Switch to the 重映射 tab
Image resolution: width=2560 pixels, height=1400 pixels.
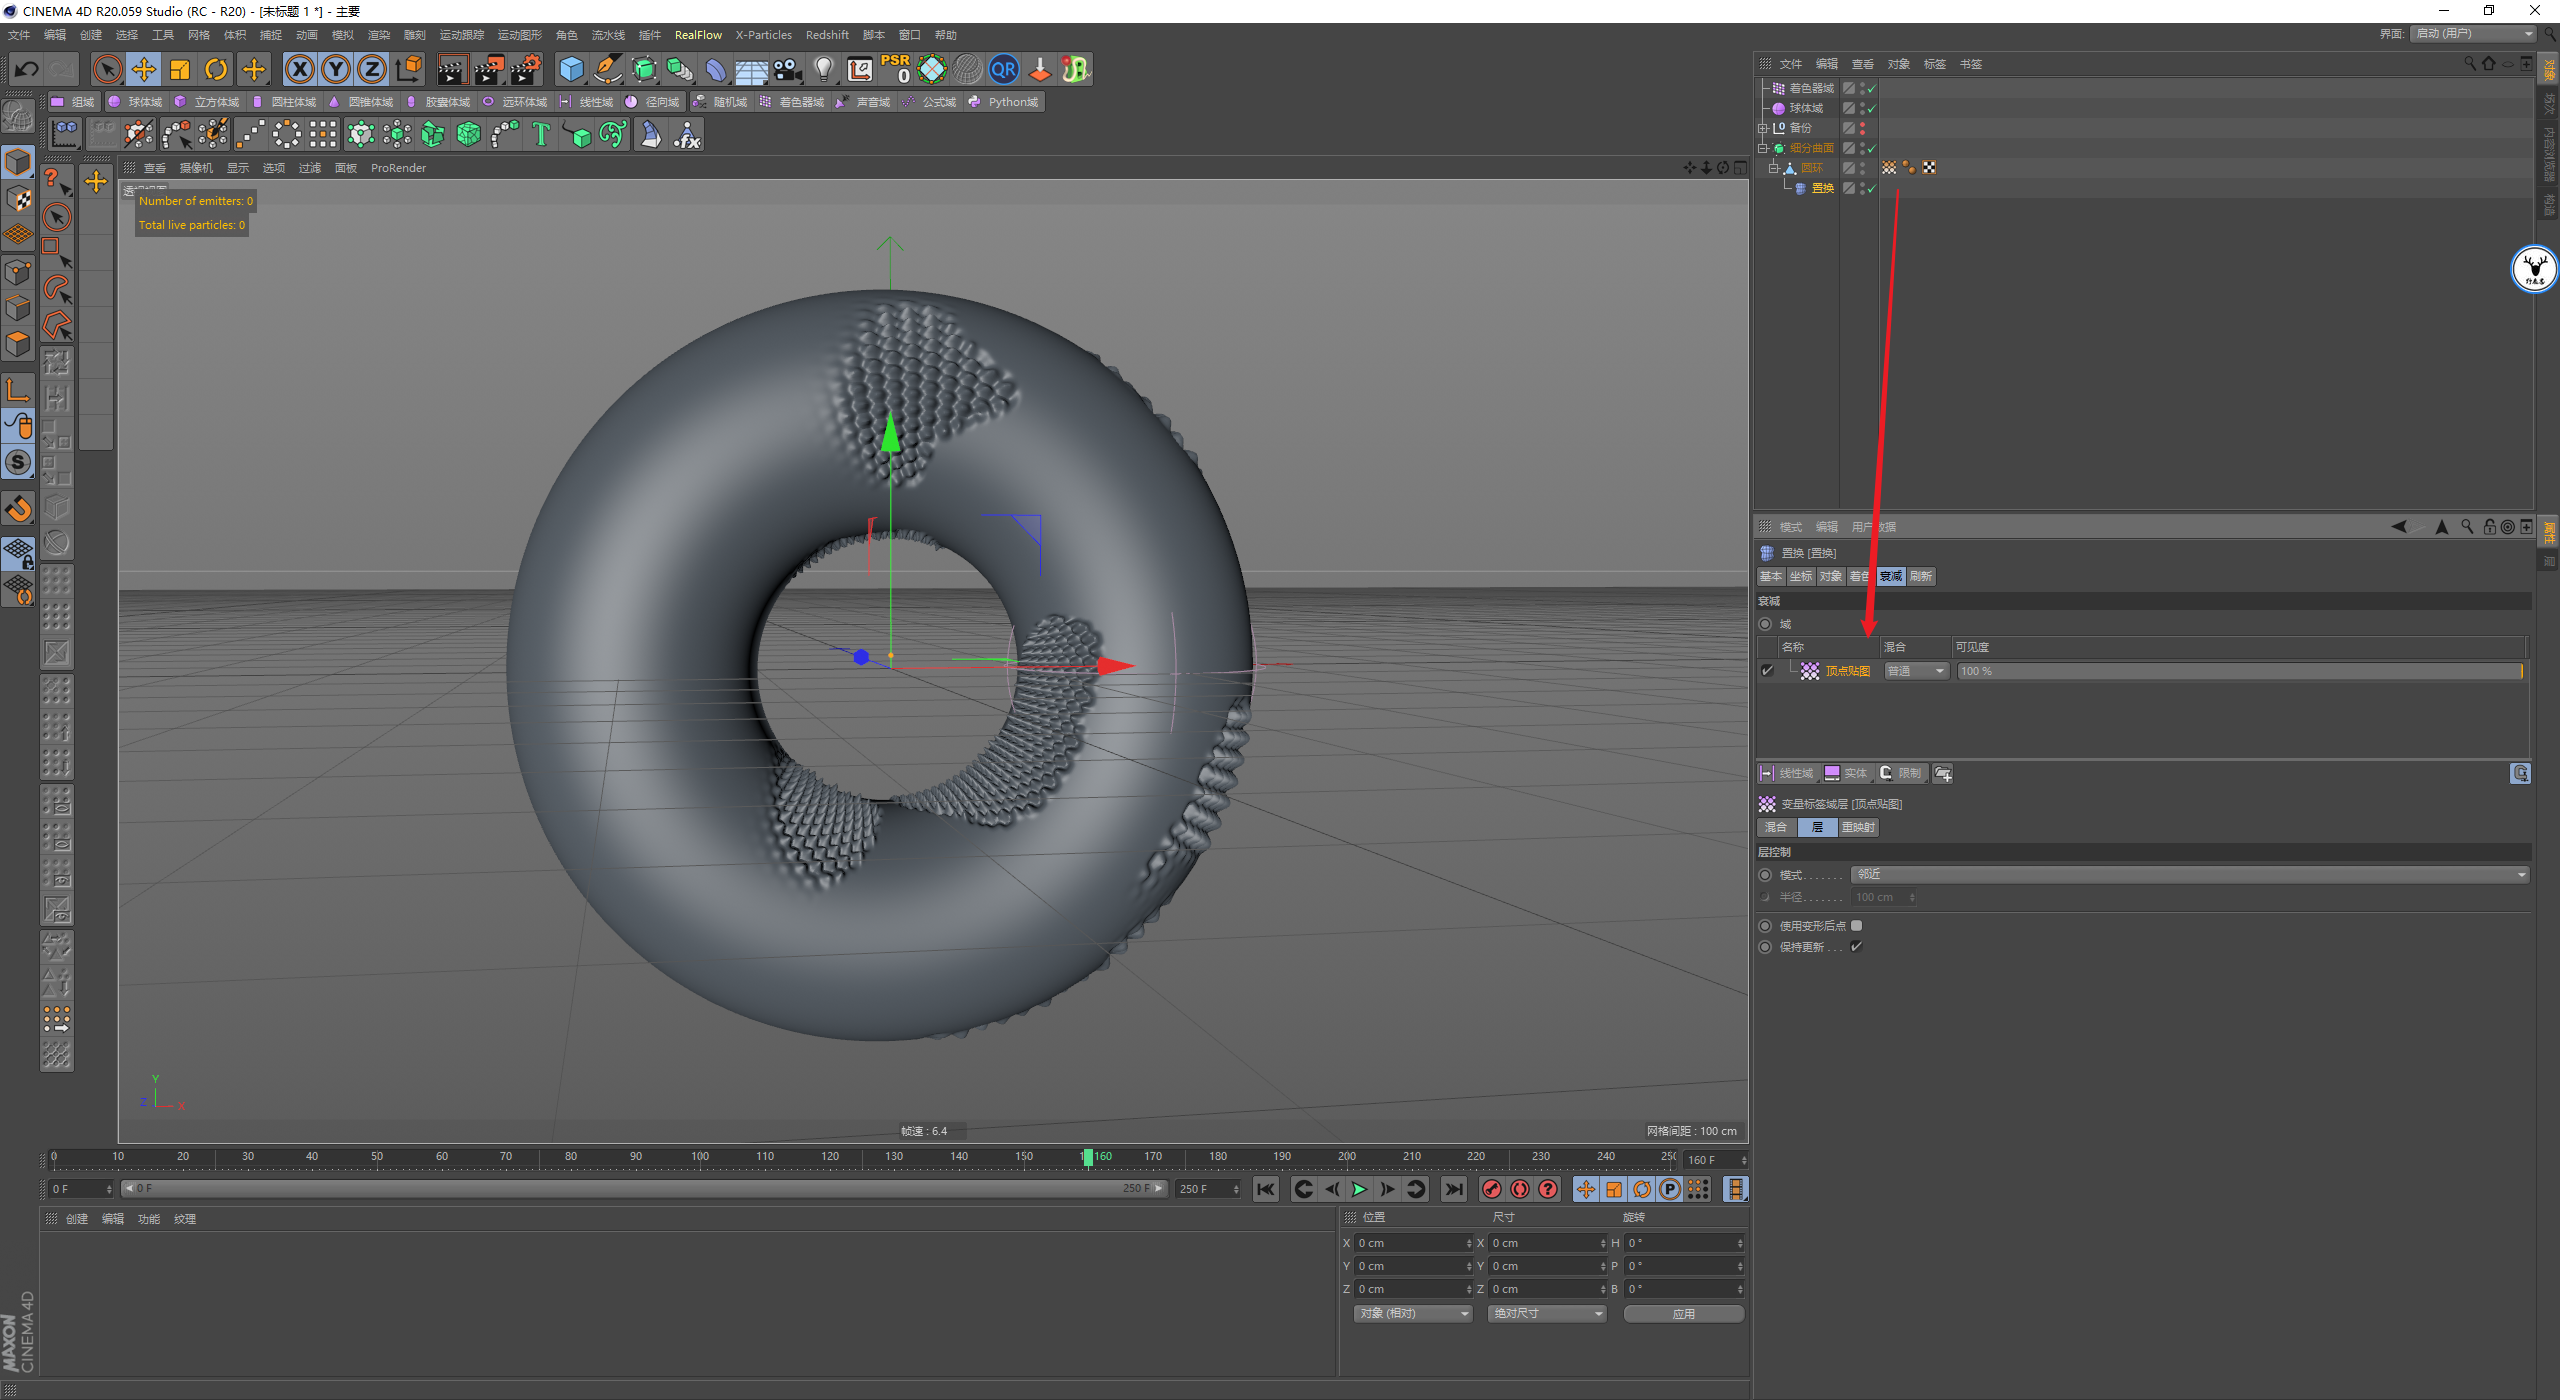1858,827
